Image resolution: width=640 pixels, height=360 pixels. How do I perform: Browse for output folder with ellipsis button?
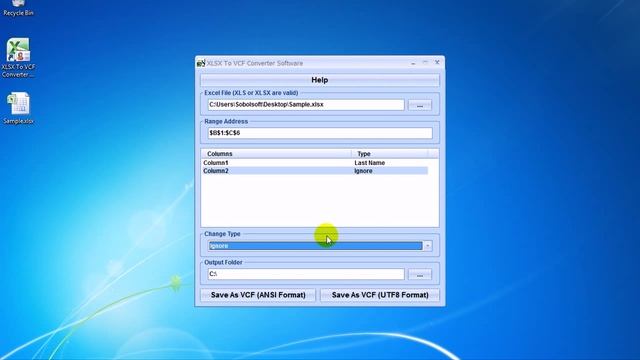420,274
